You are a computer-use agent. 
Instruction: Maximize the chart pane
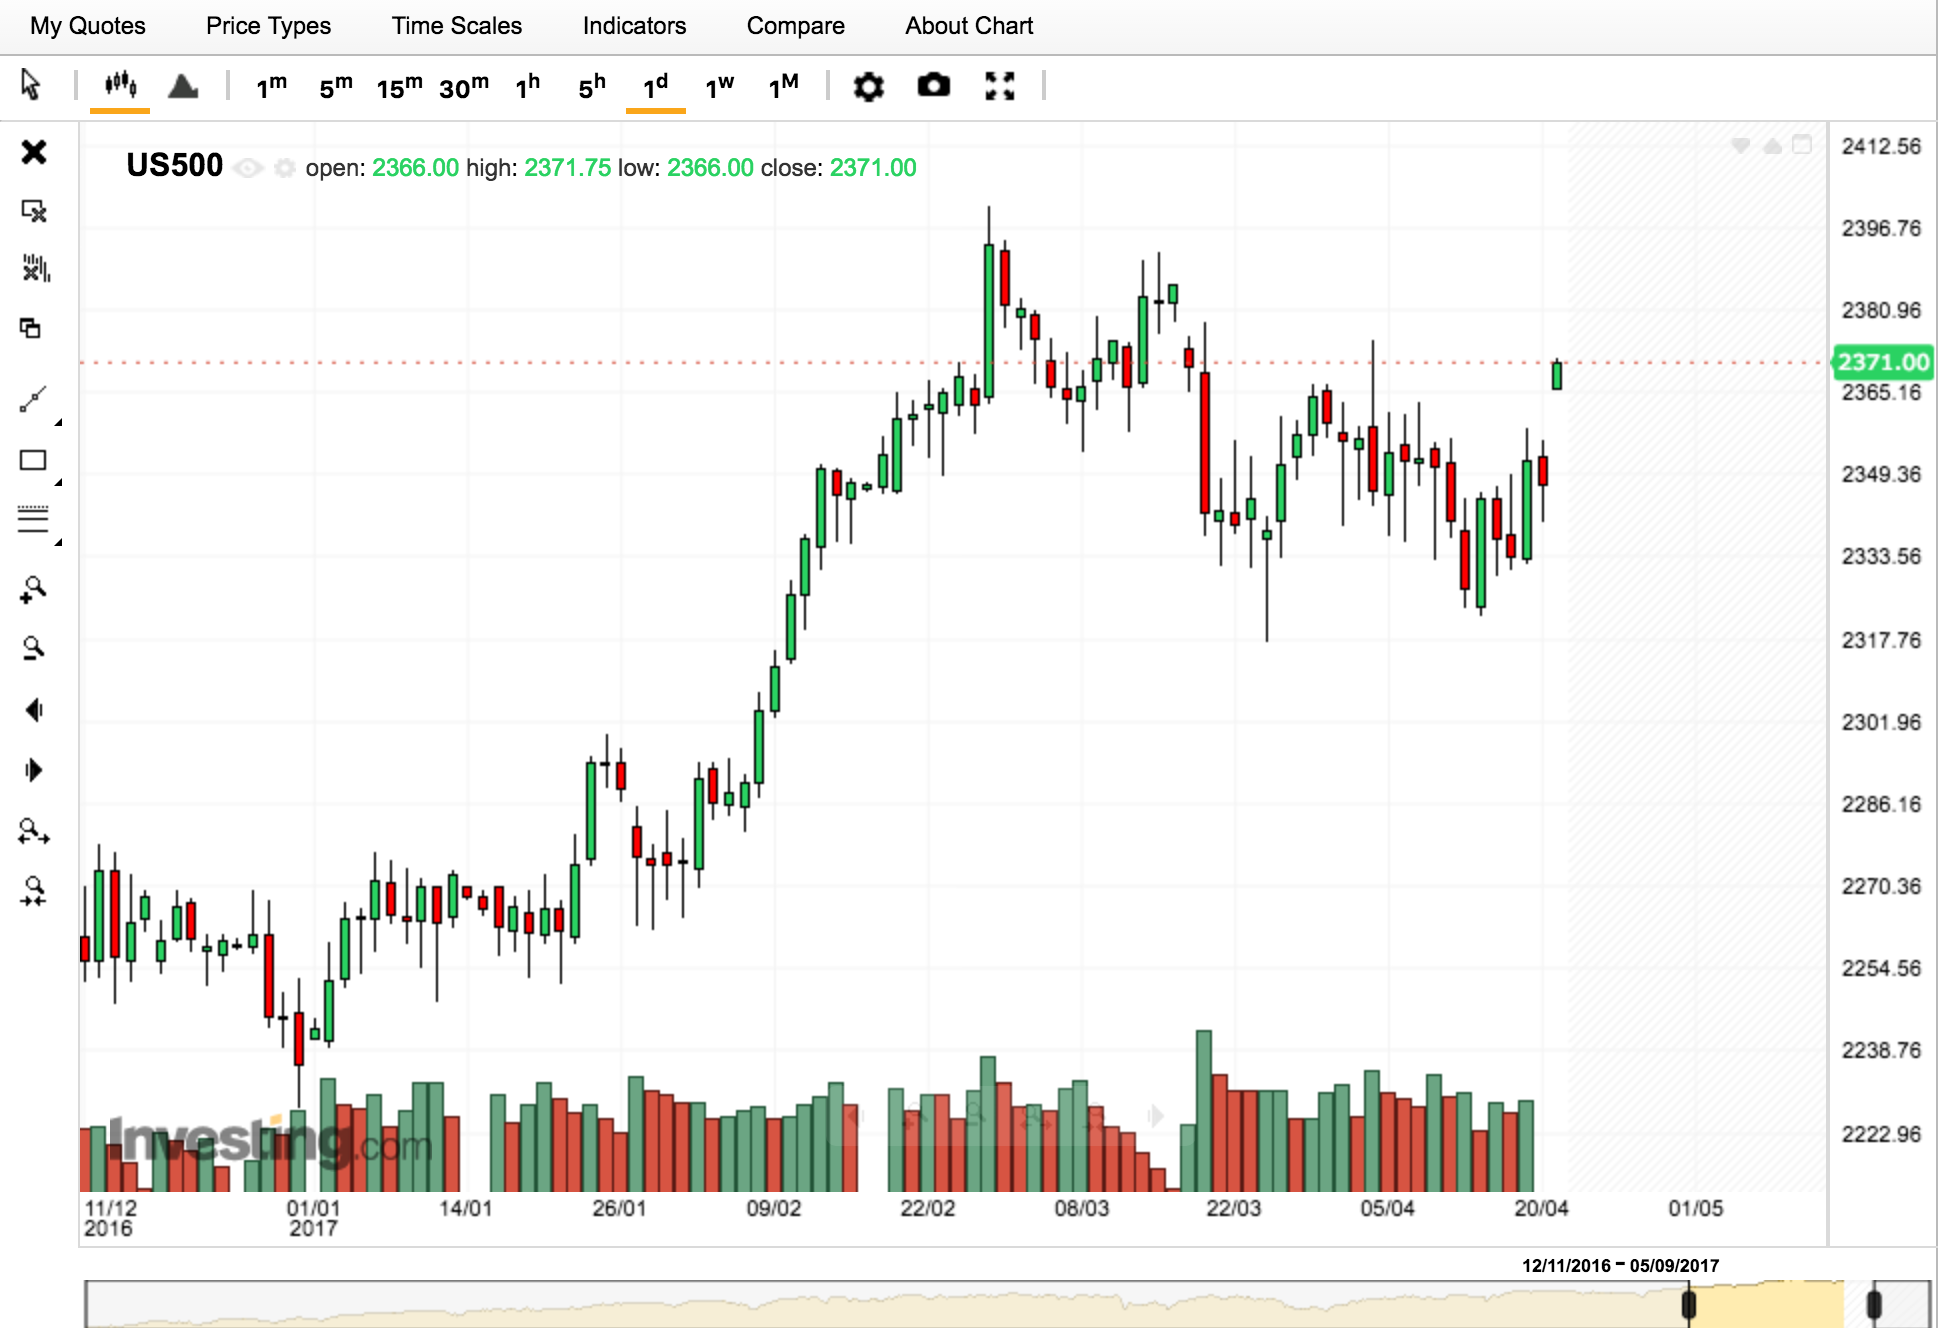pos(1802,145)
